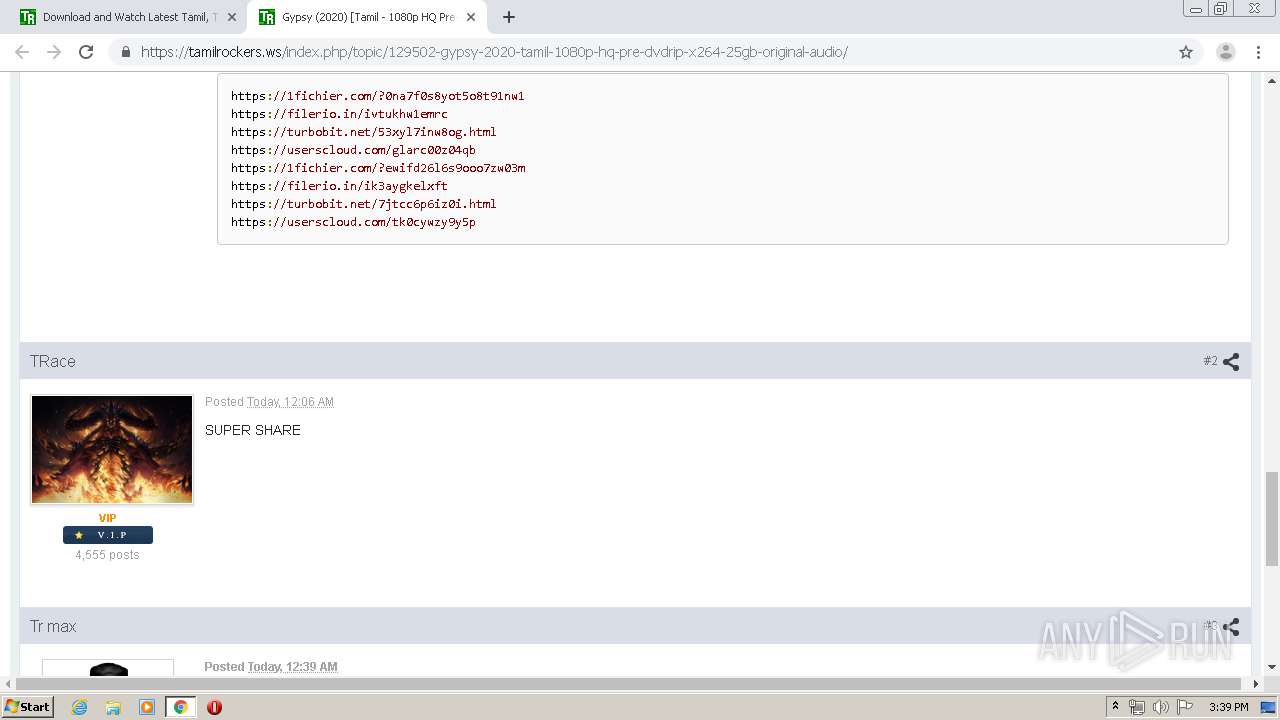The image size is (1280, 720).
Task: Open the Action Center flag icon
Action: pyautogui.click(x=1185, y=707)
